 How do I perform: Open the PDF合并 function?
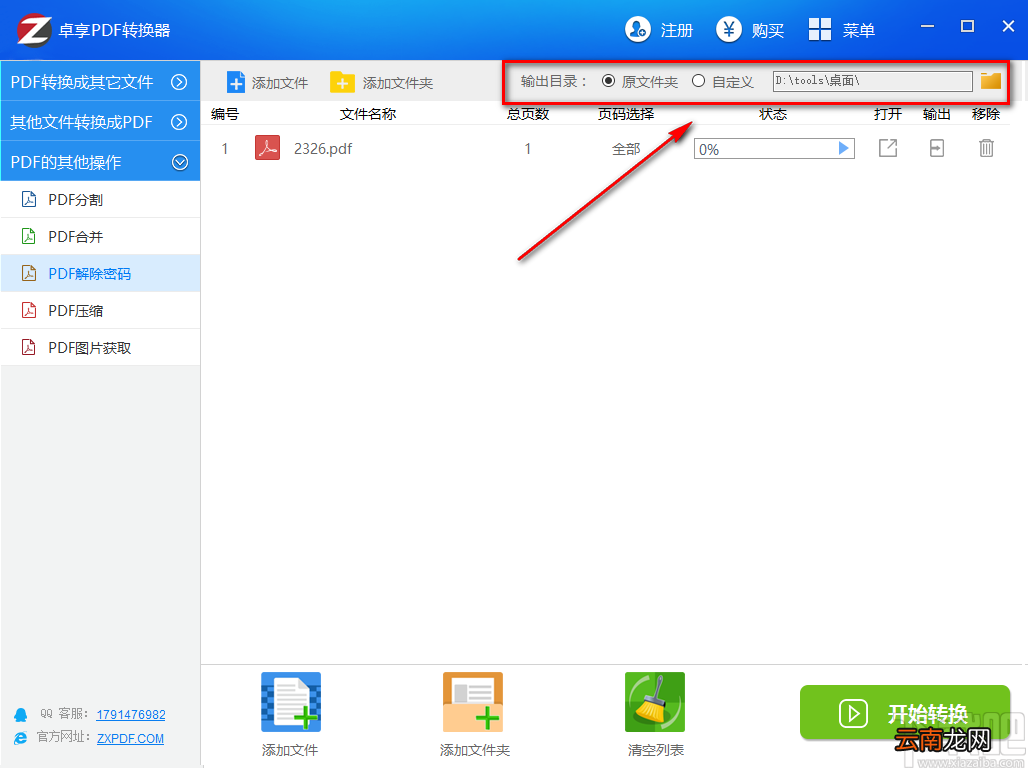point(100,236)
